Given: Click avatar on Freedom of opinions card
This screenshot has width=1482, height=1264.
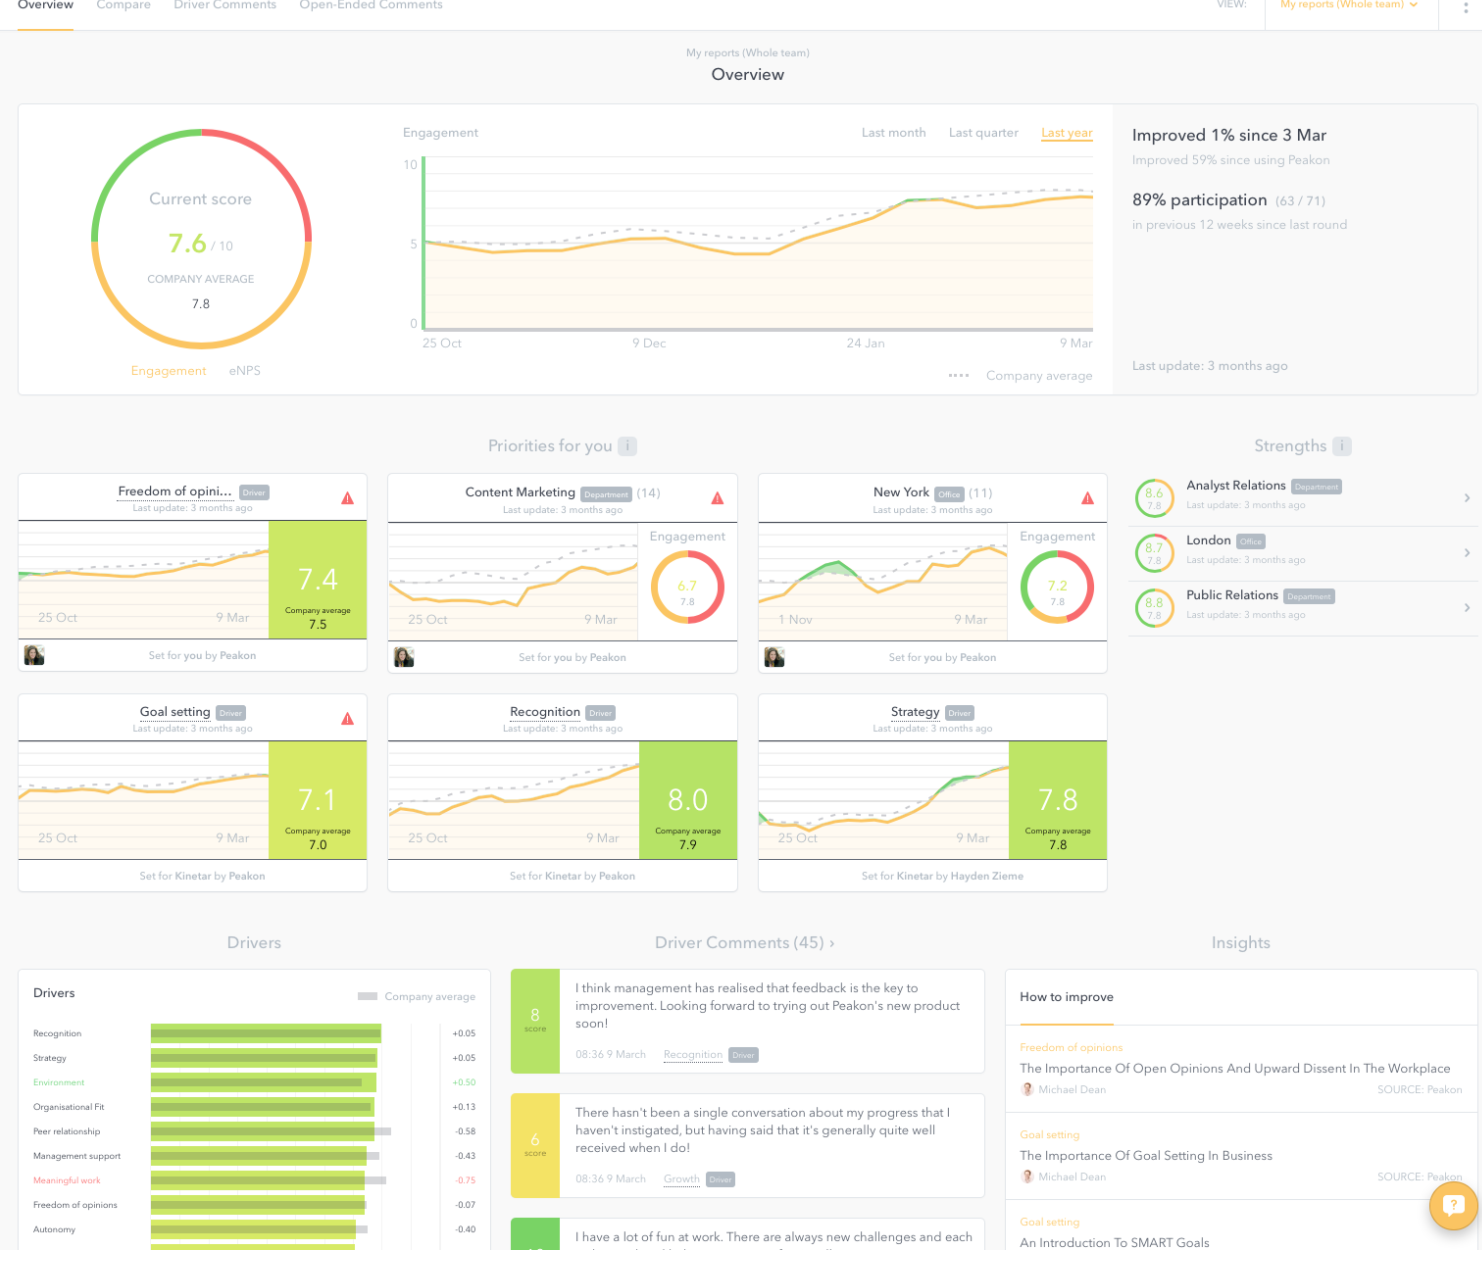Looking at the screenshot, I should click(34, 656).
